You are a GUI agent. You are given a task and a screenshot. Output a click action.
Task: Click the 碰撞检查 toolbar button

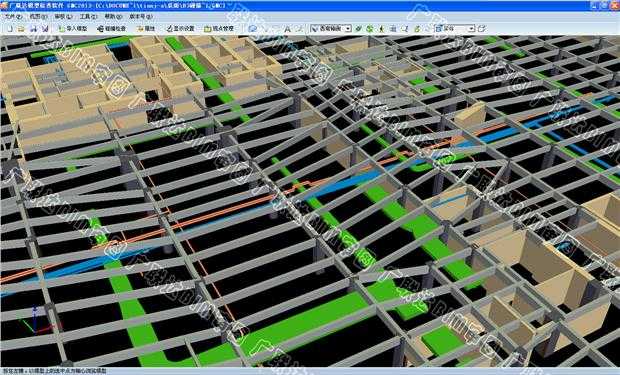112,28
